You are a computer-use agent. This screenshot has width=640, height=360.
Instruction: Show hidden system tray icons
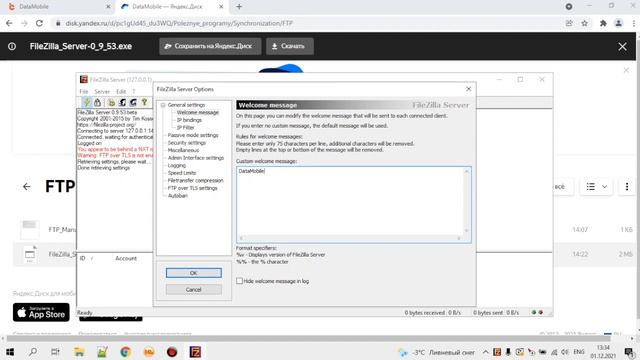click(485, 352)
